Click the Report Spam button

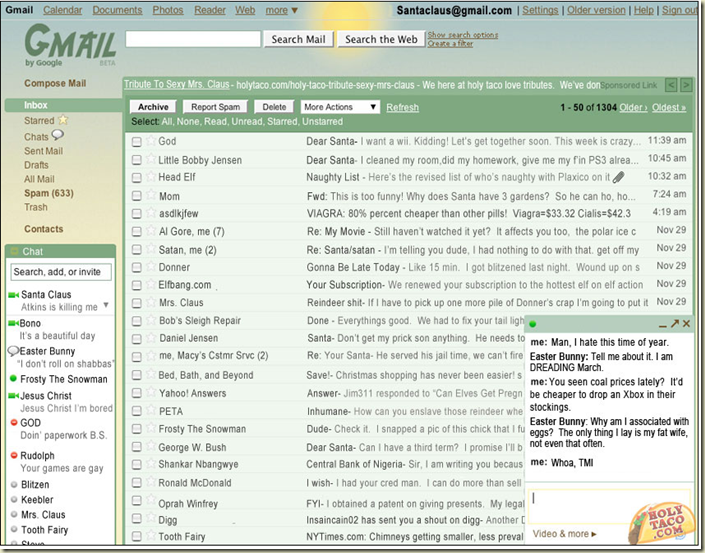215,107
